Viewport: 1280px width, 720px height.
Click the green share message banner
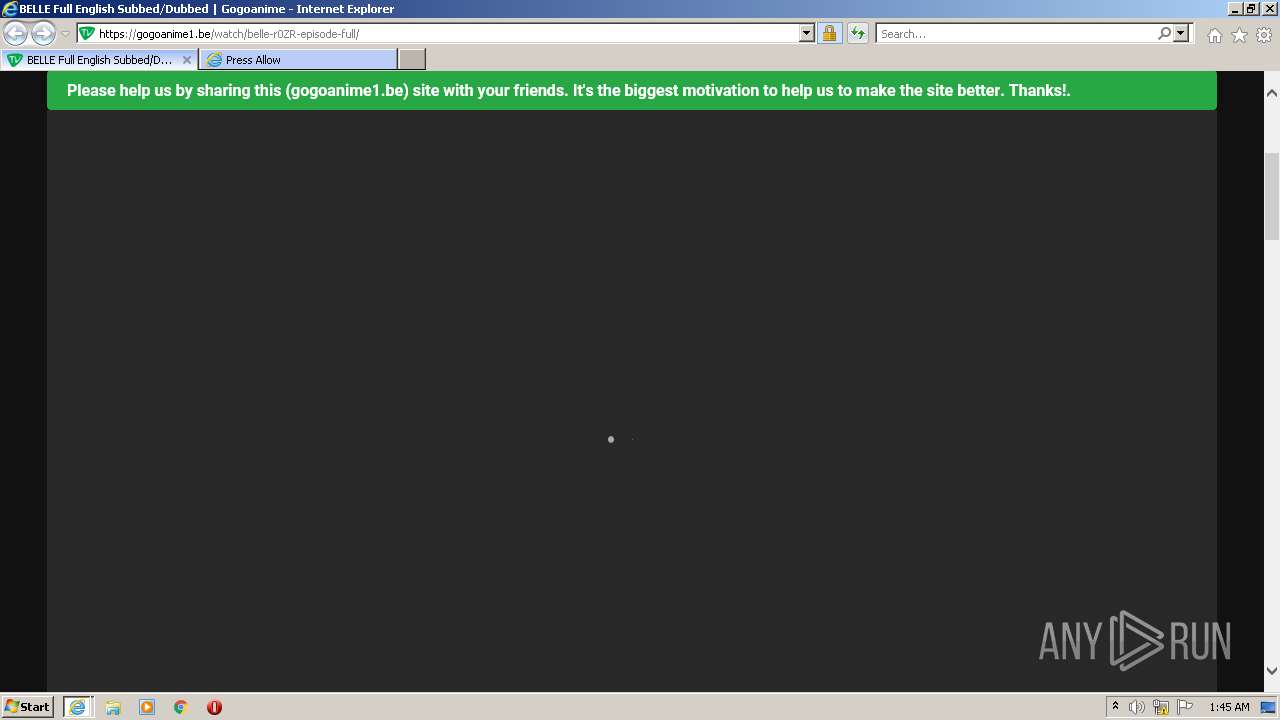pyautogui.click(x=632, y=90)
